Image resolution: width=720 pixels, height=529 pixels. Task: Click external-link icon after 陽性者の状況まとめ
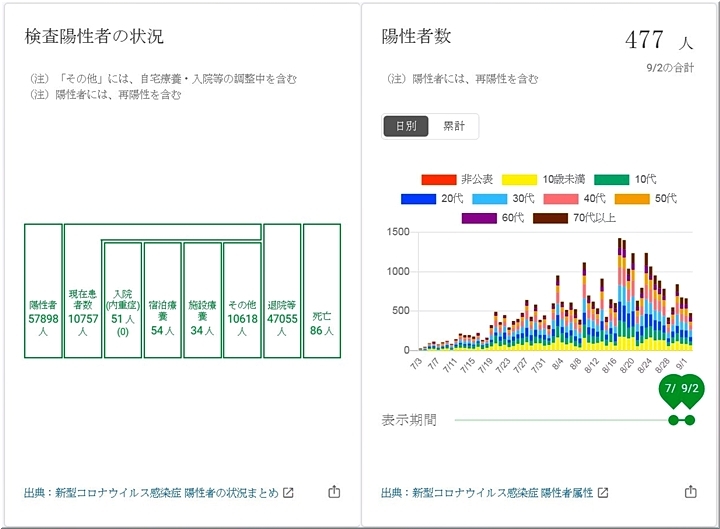(x=288, y=493)
